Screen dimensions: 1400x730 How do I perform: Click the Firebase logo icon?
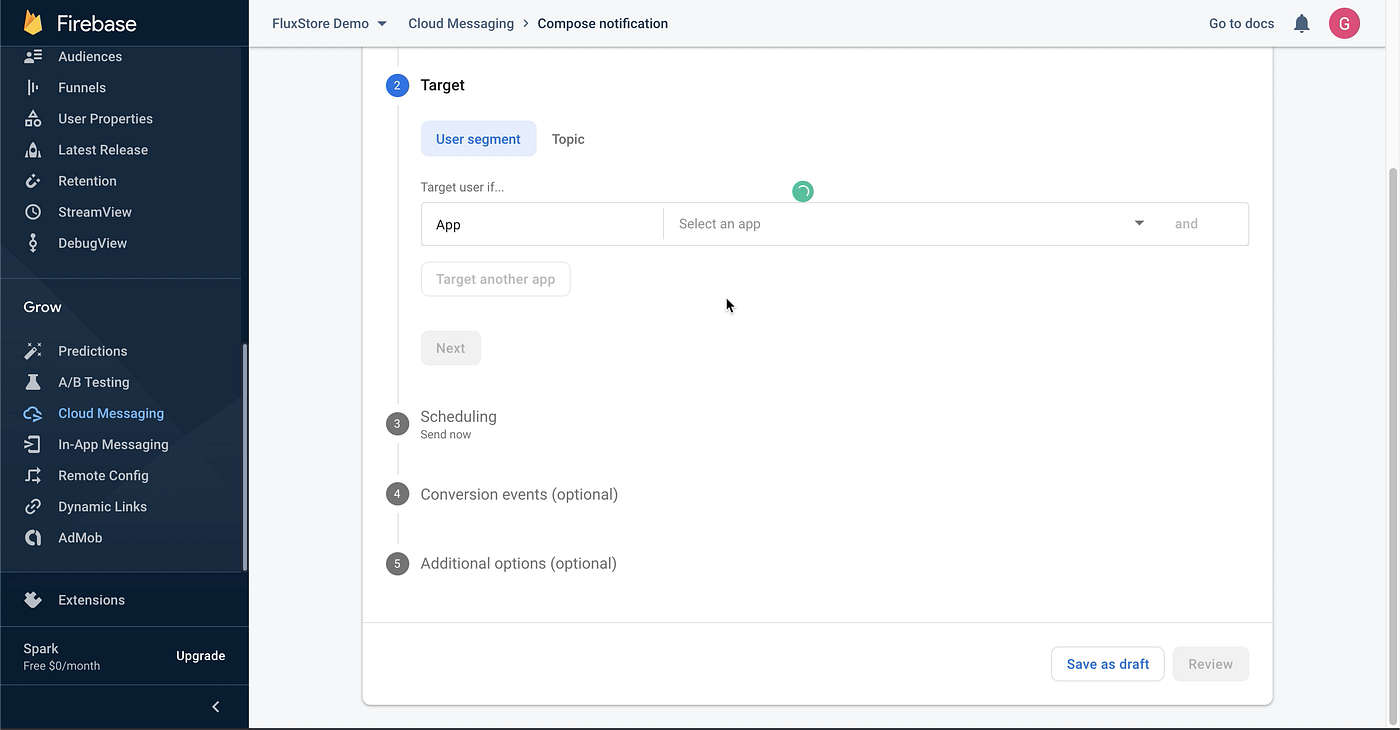click(x=34, y=23)
